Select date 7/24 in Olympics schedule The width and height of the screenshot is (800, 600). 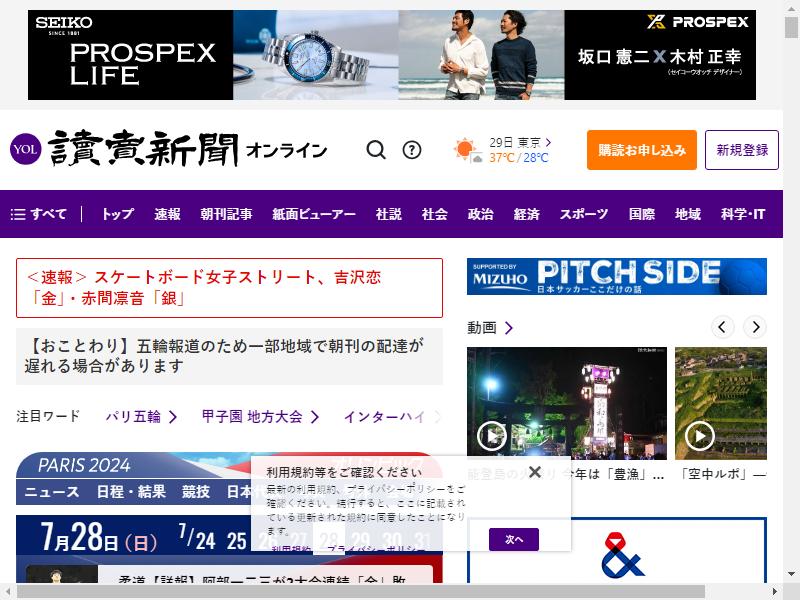point(197,537)
